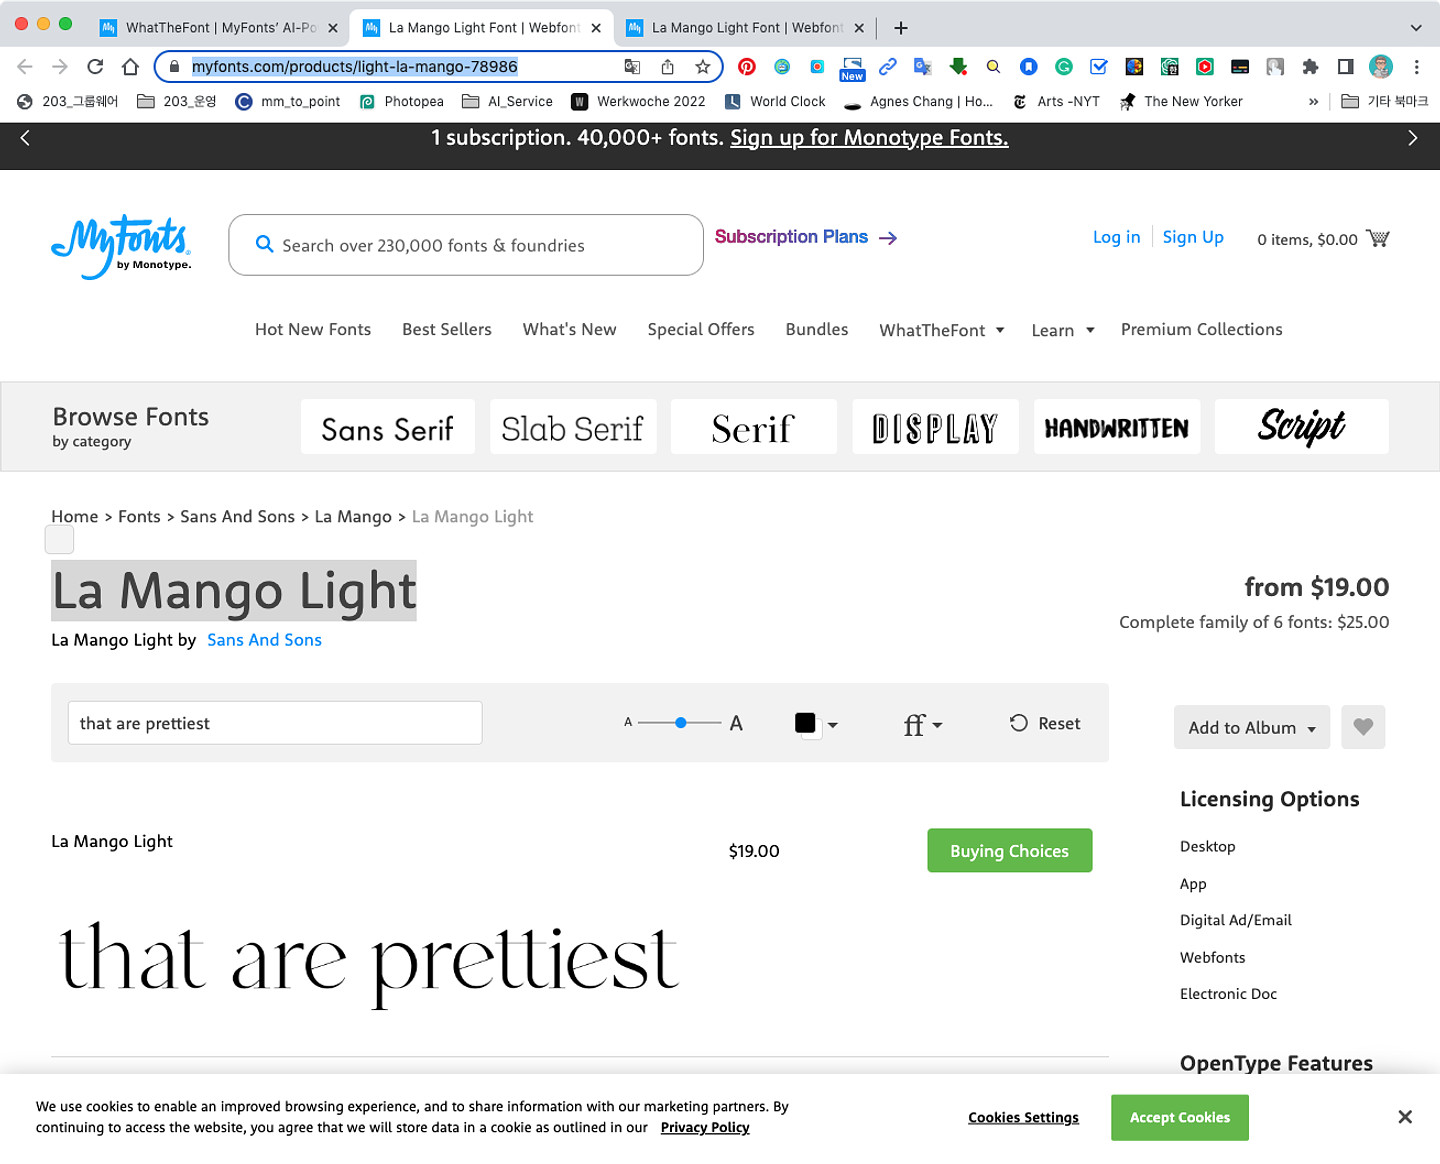Image resolution: width=1440 pixels, height=1164 pixels.
Task: Expand the WhatTheFont menu
Action: click(941, 330)
